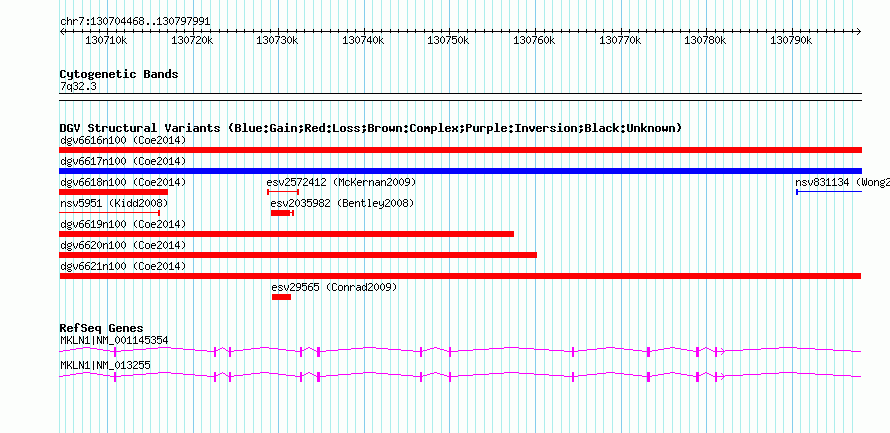The height and width of the screenshot is (433, 890).
Task: Open dgv6621n100 (Coe2014) label
Action: 123,266
